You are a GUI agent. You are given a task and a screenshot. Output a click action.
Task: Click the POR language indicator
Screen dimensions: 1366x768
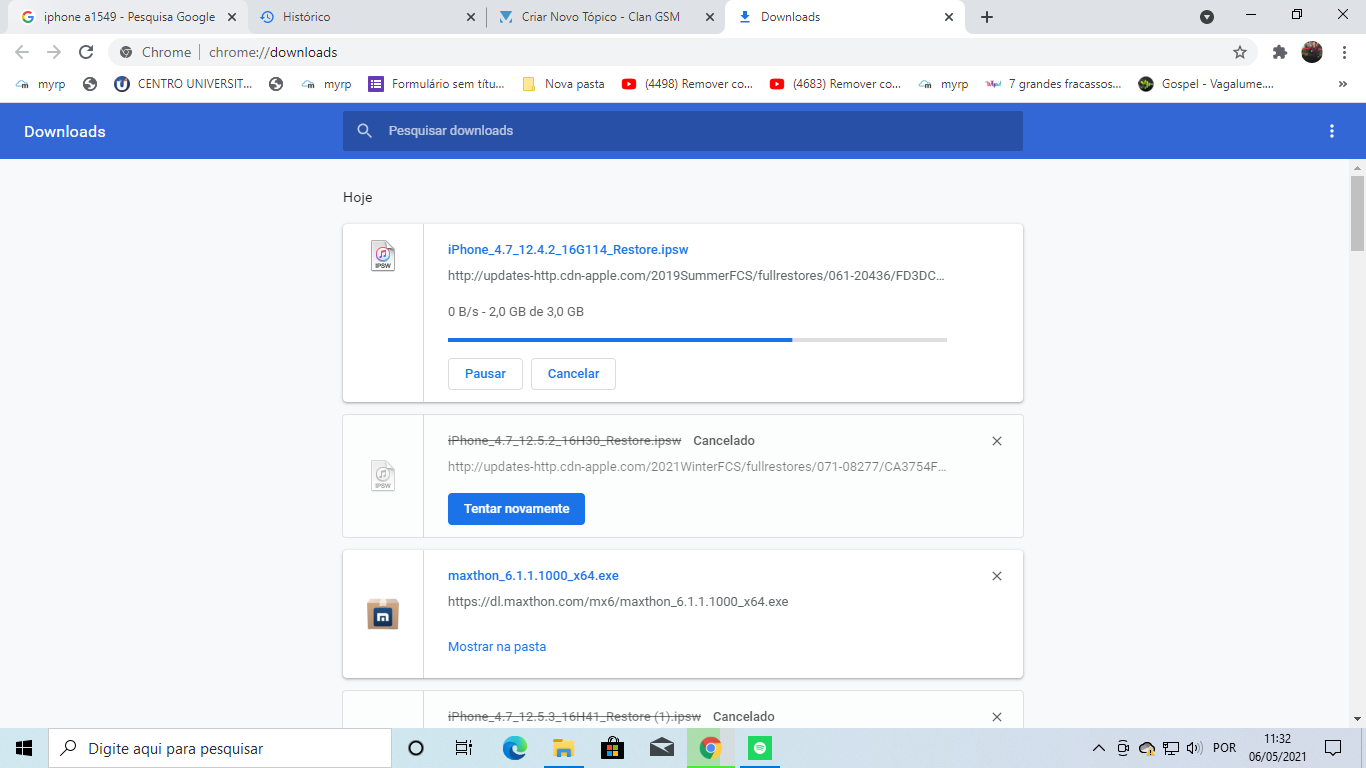[x=1224, y=748]
